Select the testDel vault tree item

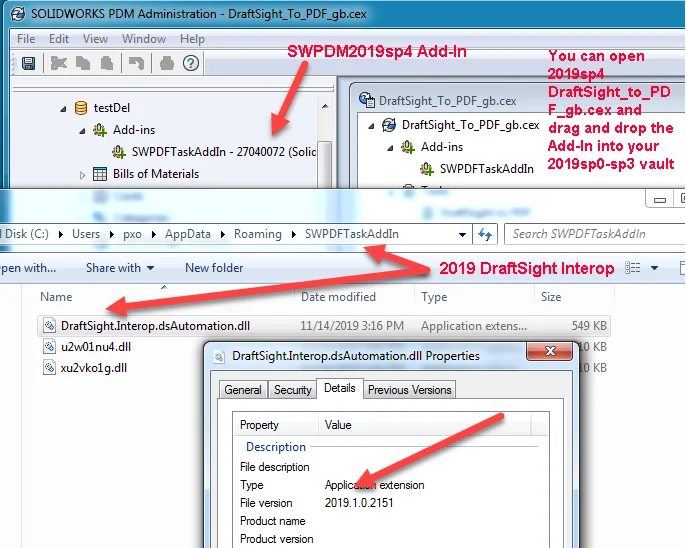[112, 108]
